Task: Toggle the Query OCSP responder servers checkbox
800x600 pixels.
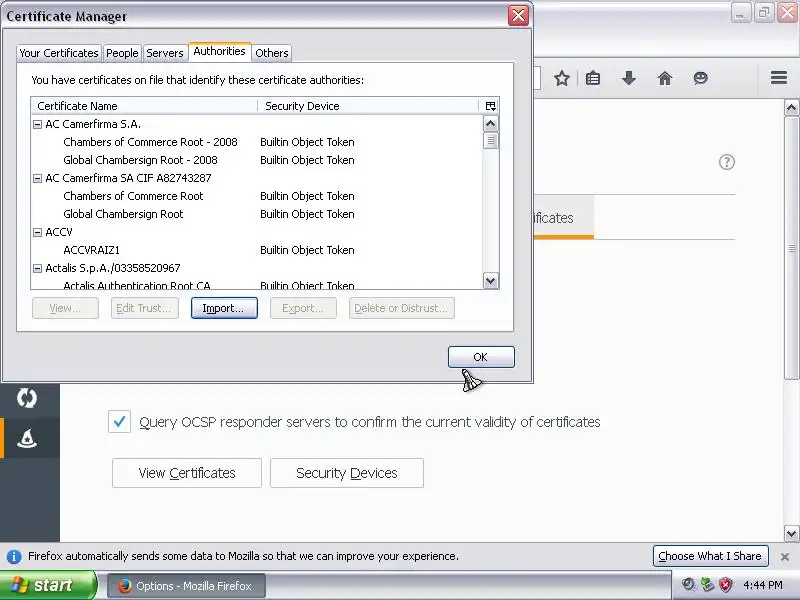Action: click(x=119, y=422)
